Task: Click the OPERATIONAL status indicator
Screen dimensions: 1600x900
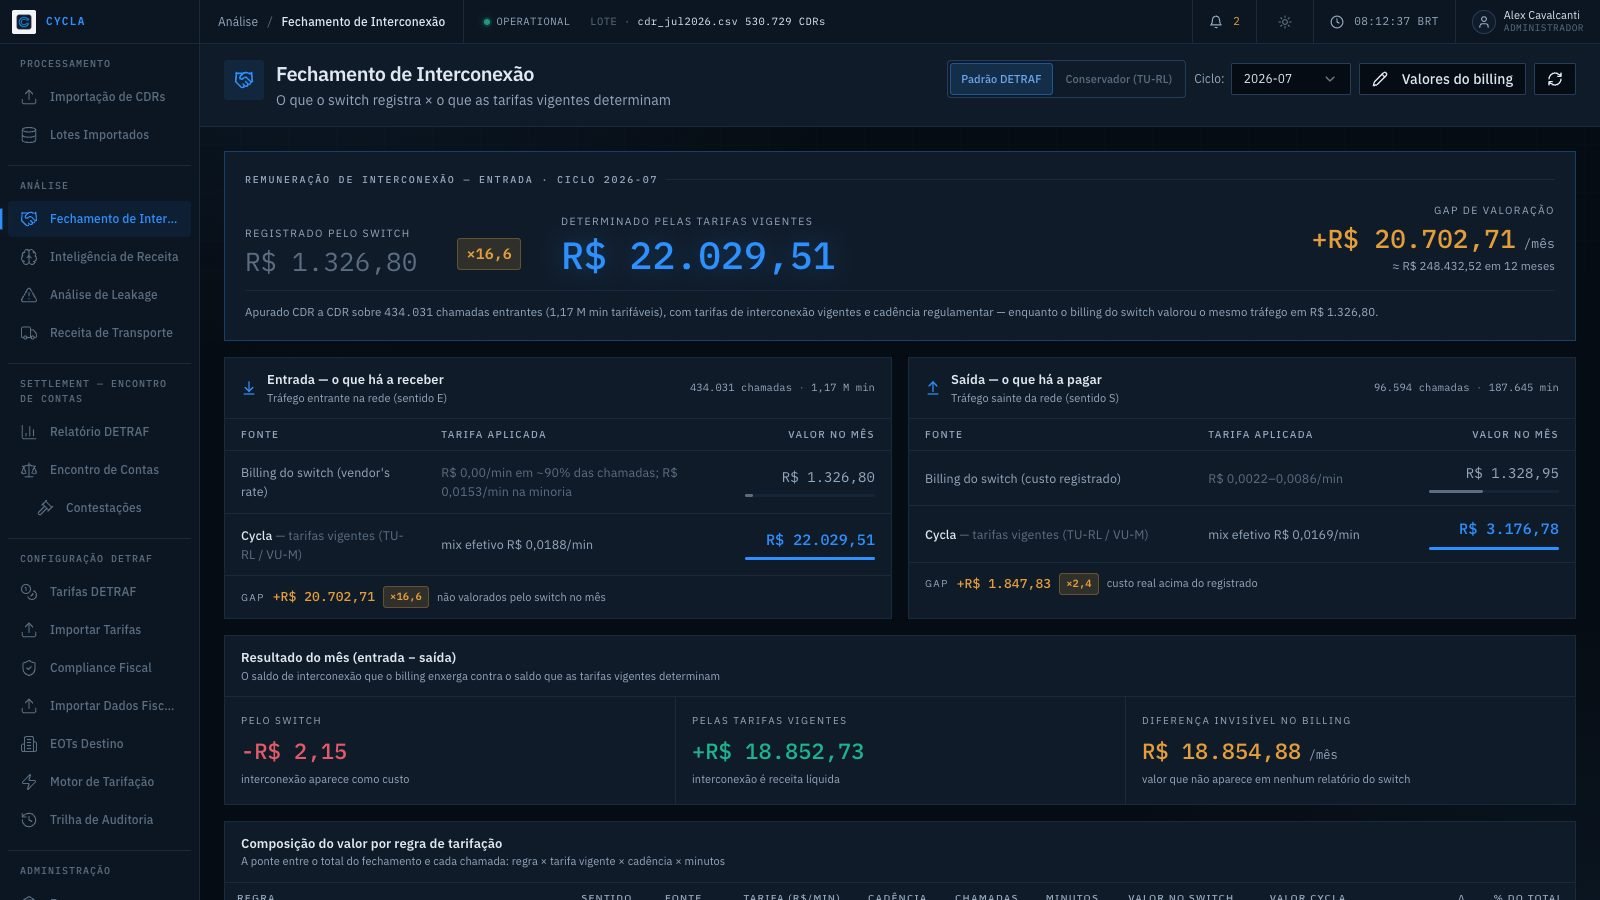Action: tap(526, 22)
